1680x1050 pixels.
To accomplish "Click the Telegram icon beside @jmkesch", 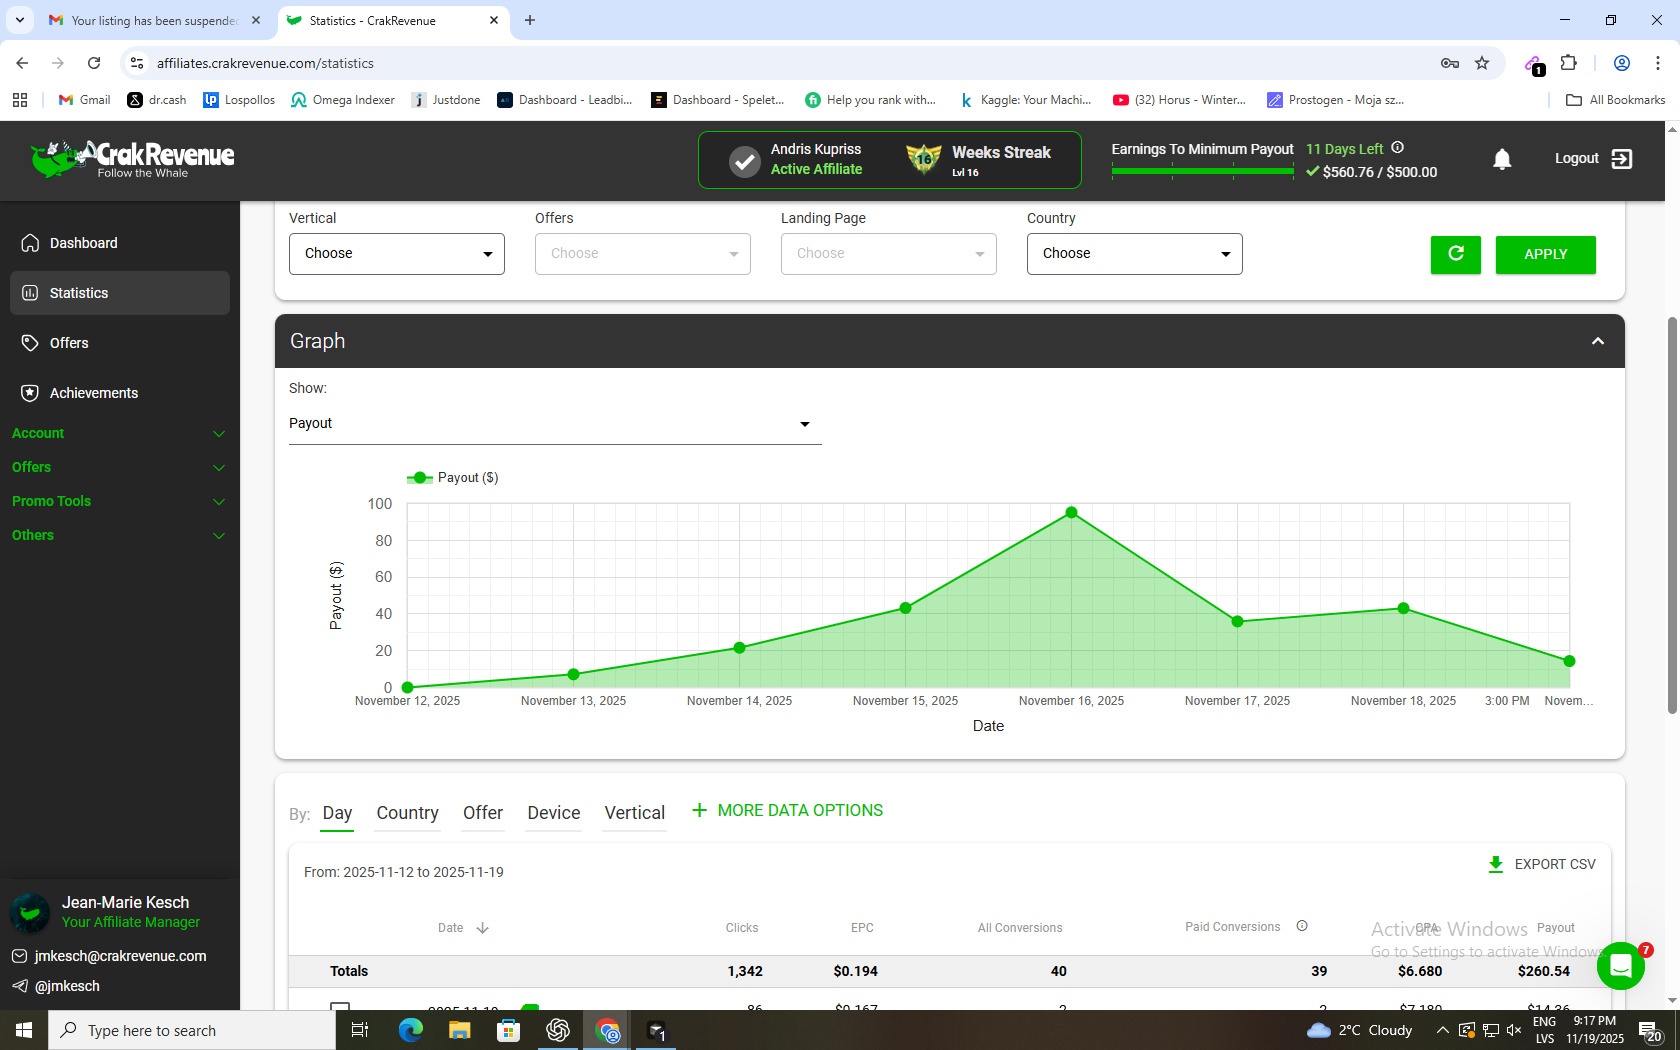I will (19, 986).
